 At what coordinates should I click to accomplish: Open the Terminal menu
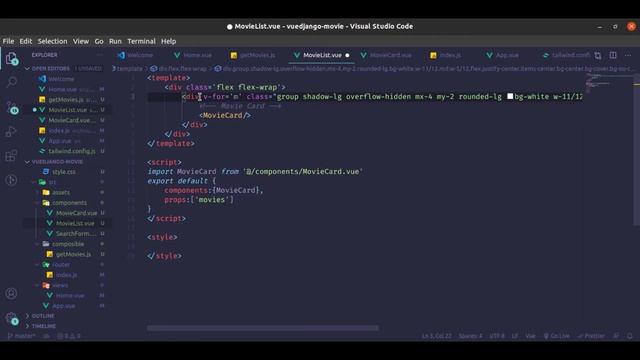click(x=141, y=41)
